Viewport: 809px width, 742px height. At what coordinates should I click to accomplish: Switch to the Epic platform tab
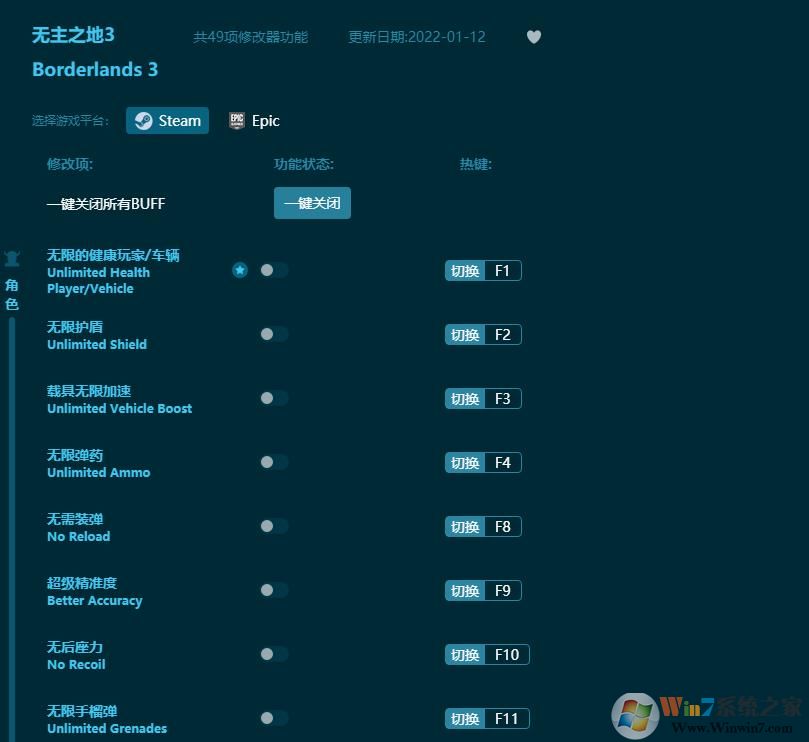click(x=254, y=120)
